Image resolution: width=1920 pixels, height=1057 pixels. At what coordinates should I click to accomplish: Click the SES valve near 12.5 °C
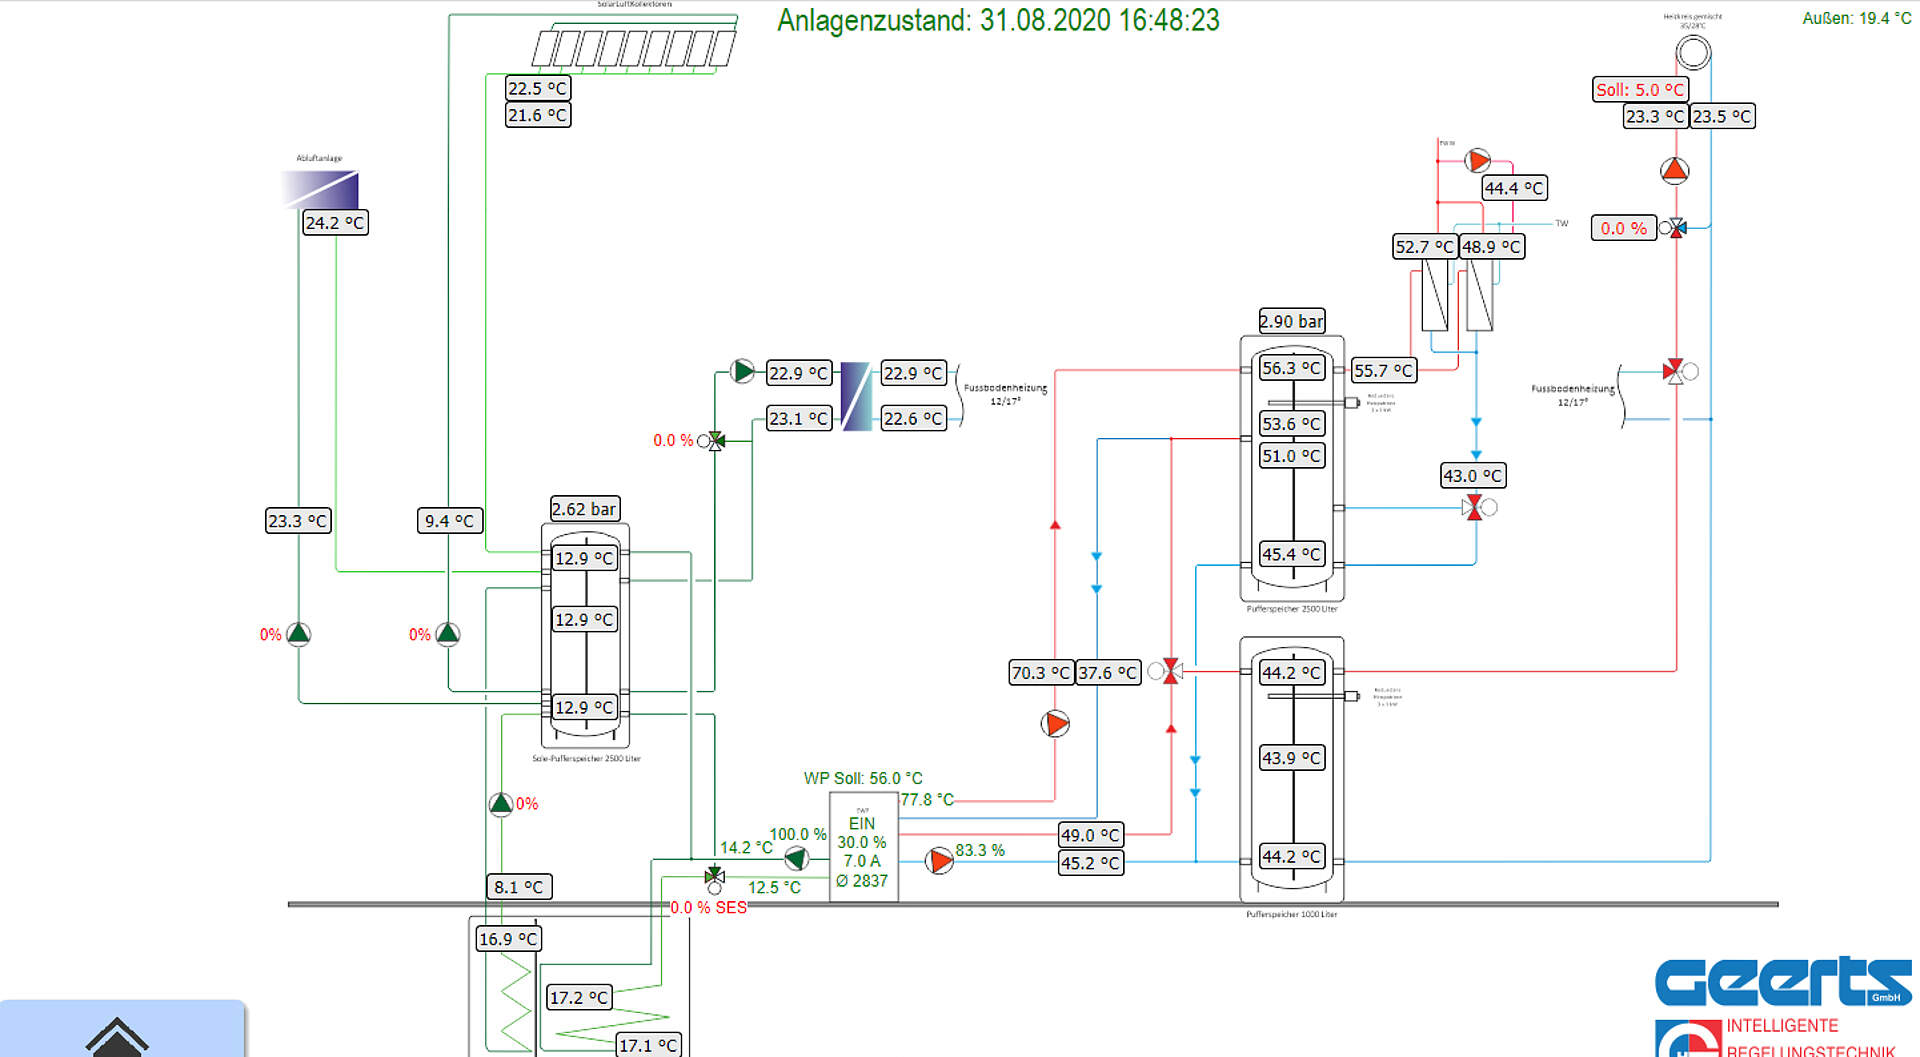click(714, 880)
